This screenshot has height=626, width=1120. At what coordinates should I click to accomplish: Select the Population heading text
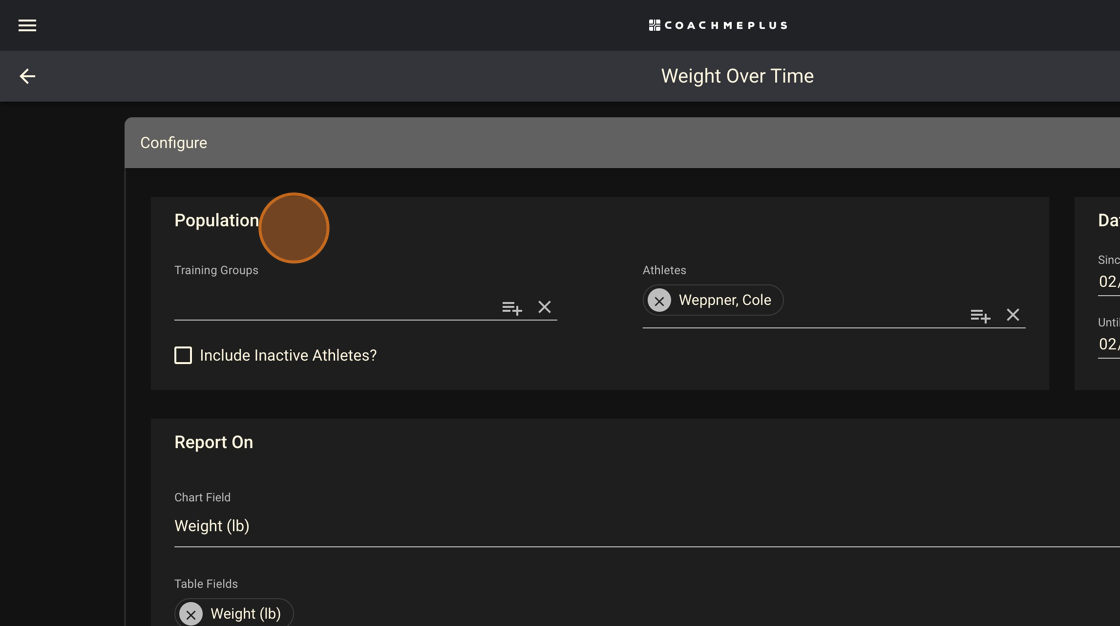tap(216, 221)
